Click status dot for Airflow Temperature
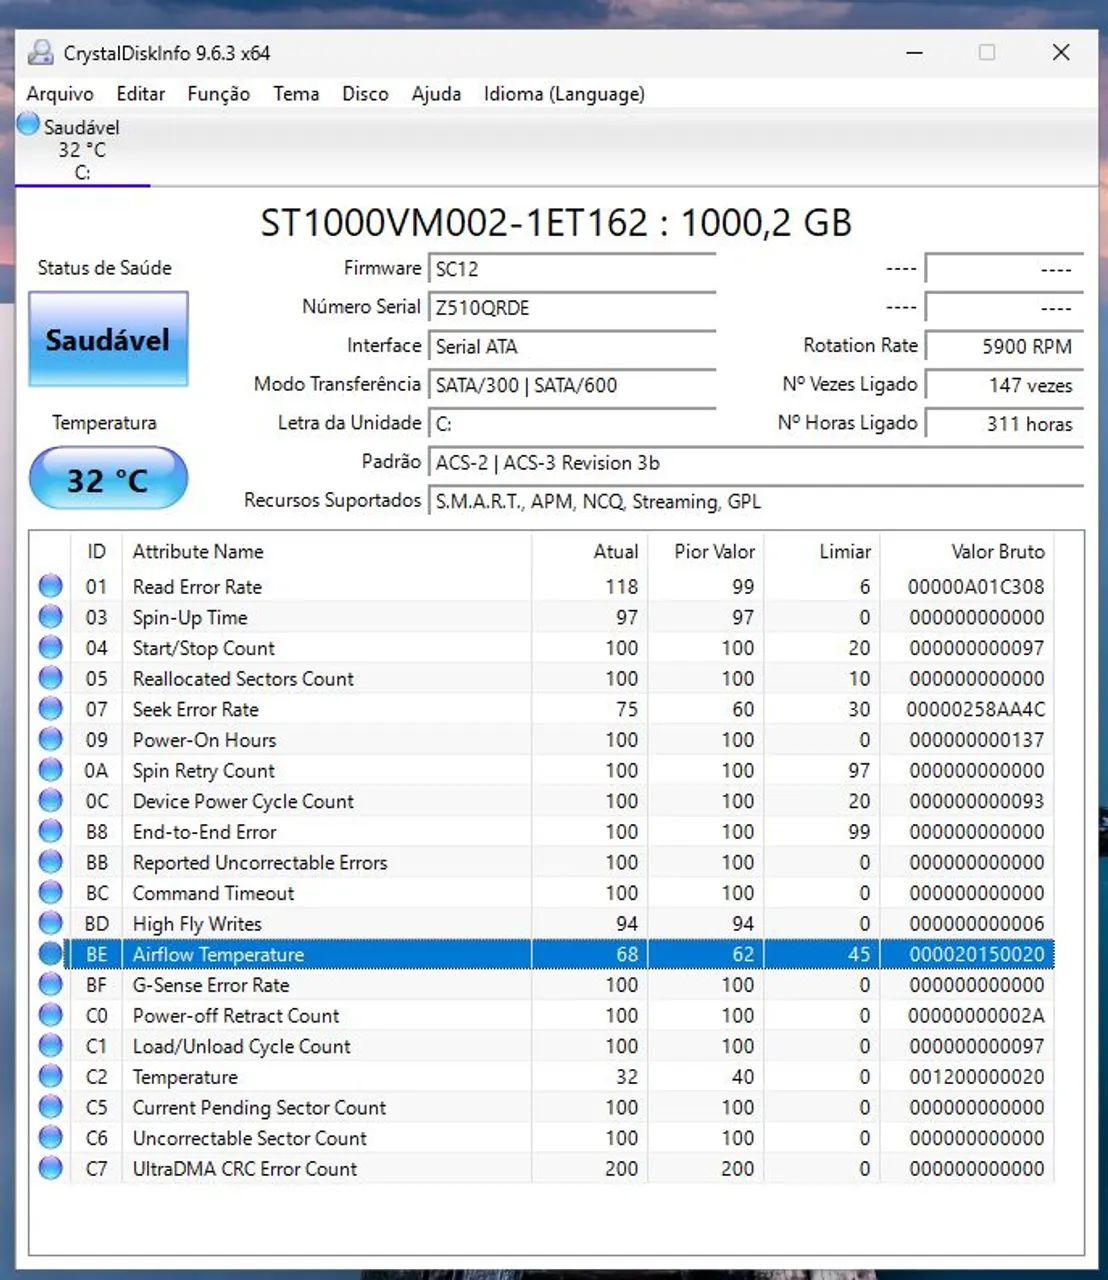This screenshot has height=1280, width=1108. 50,954
